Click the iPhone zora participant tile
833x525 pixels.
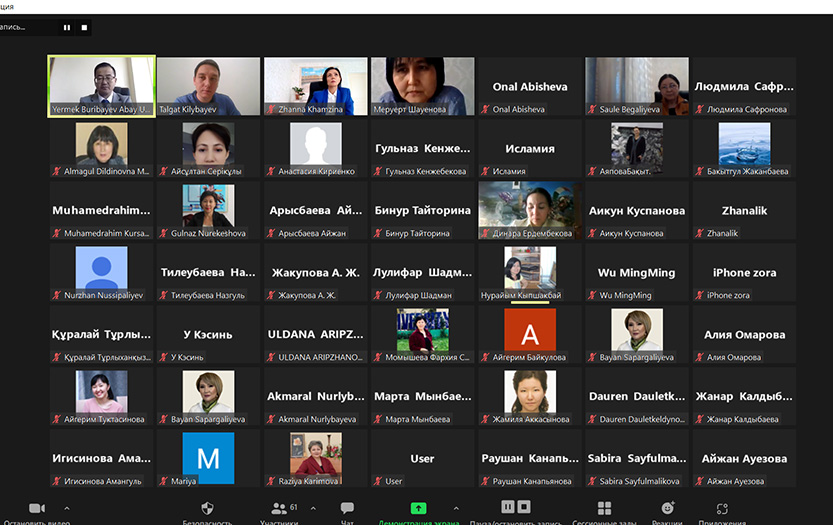tap(744, 273)
